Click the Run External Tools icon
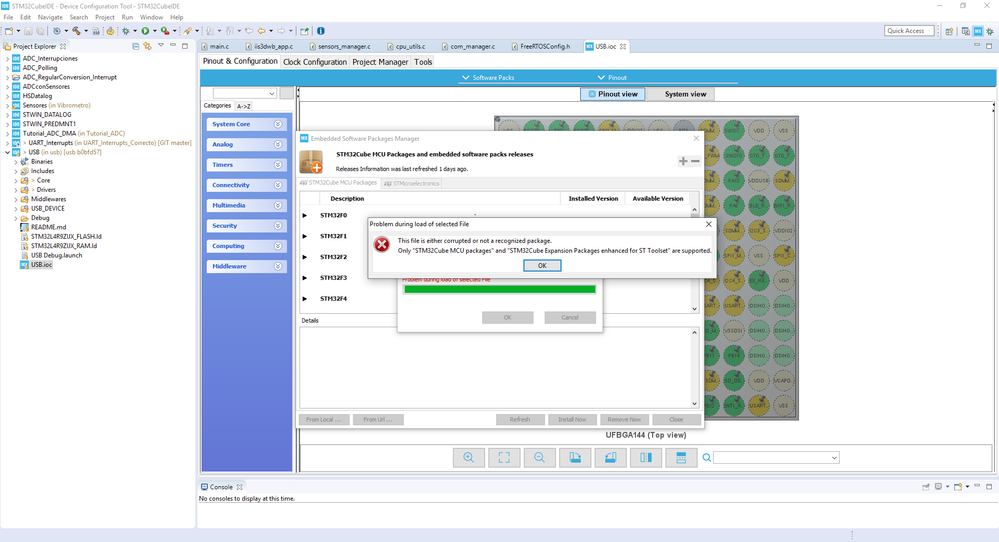The height and width of the screenshot is (542, 999). pyautogui.click(x=165, y=31)
